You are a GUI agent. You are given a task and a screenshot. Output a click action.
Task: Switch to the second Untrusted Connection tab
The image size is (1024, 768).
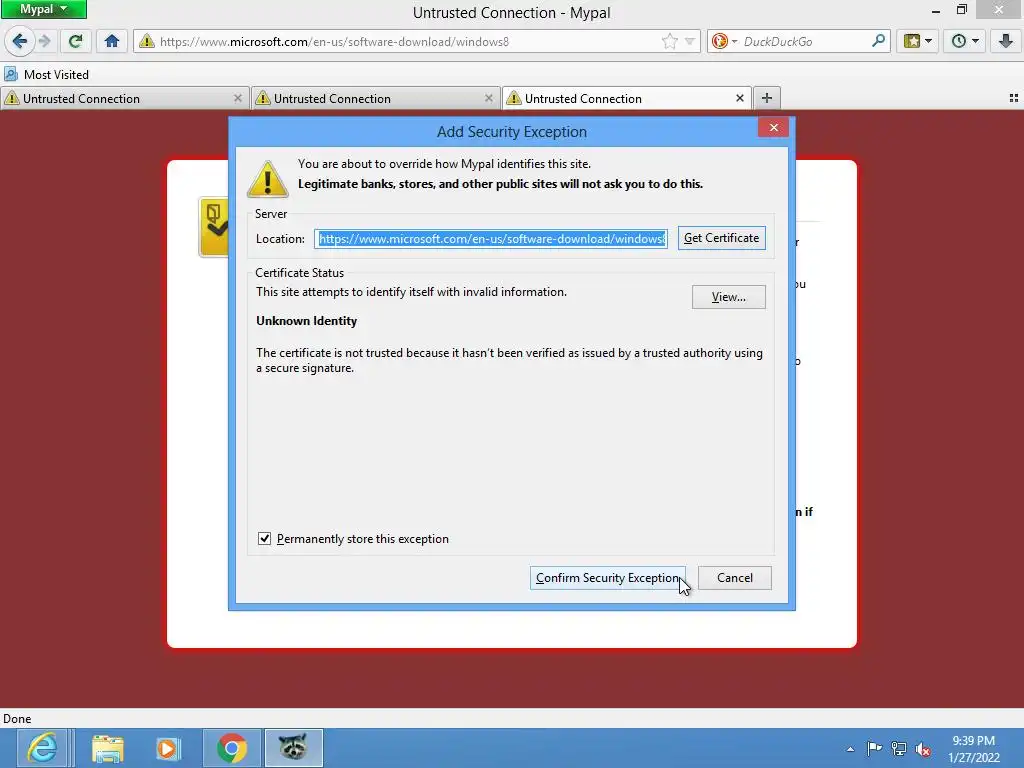pyautogui.click(x=376, y=98)
